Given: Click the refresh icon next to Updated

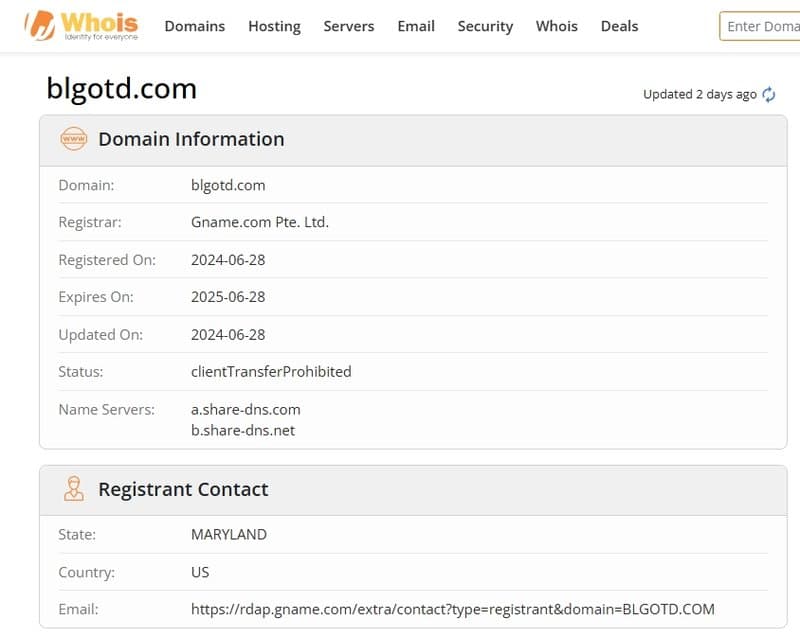Looking at the screenshot, I should (x=769, y=94).
